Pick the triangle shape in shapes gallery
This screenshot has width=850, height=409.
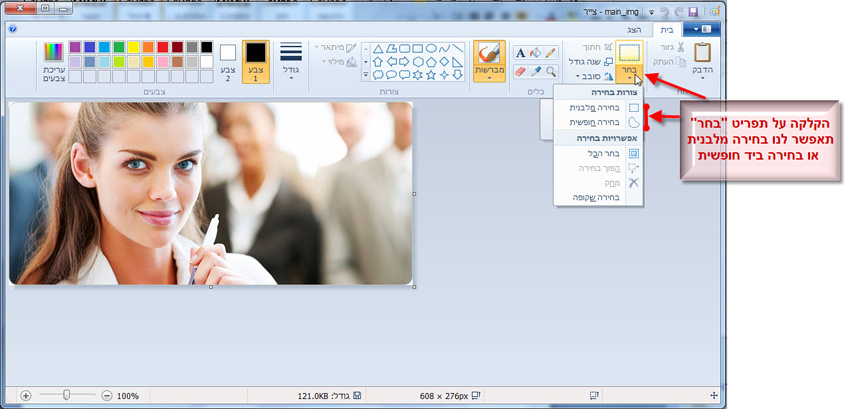(x=378, y=48)
